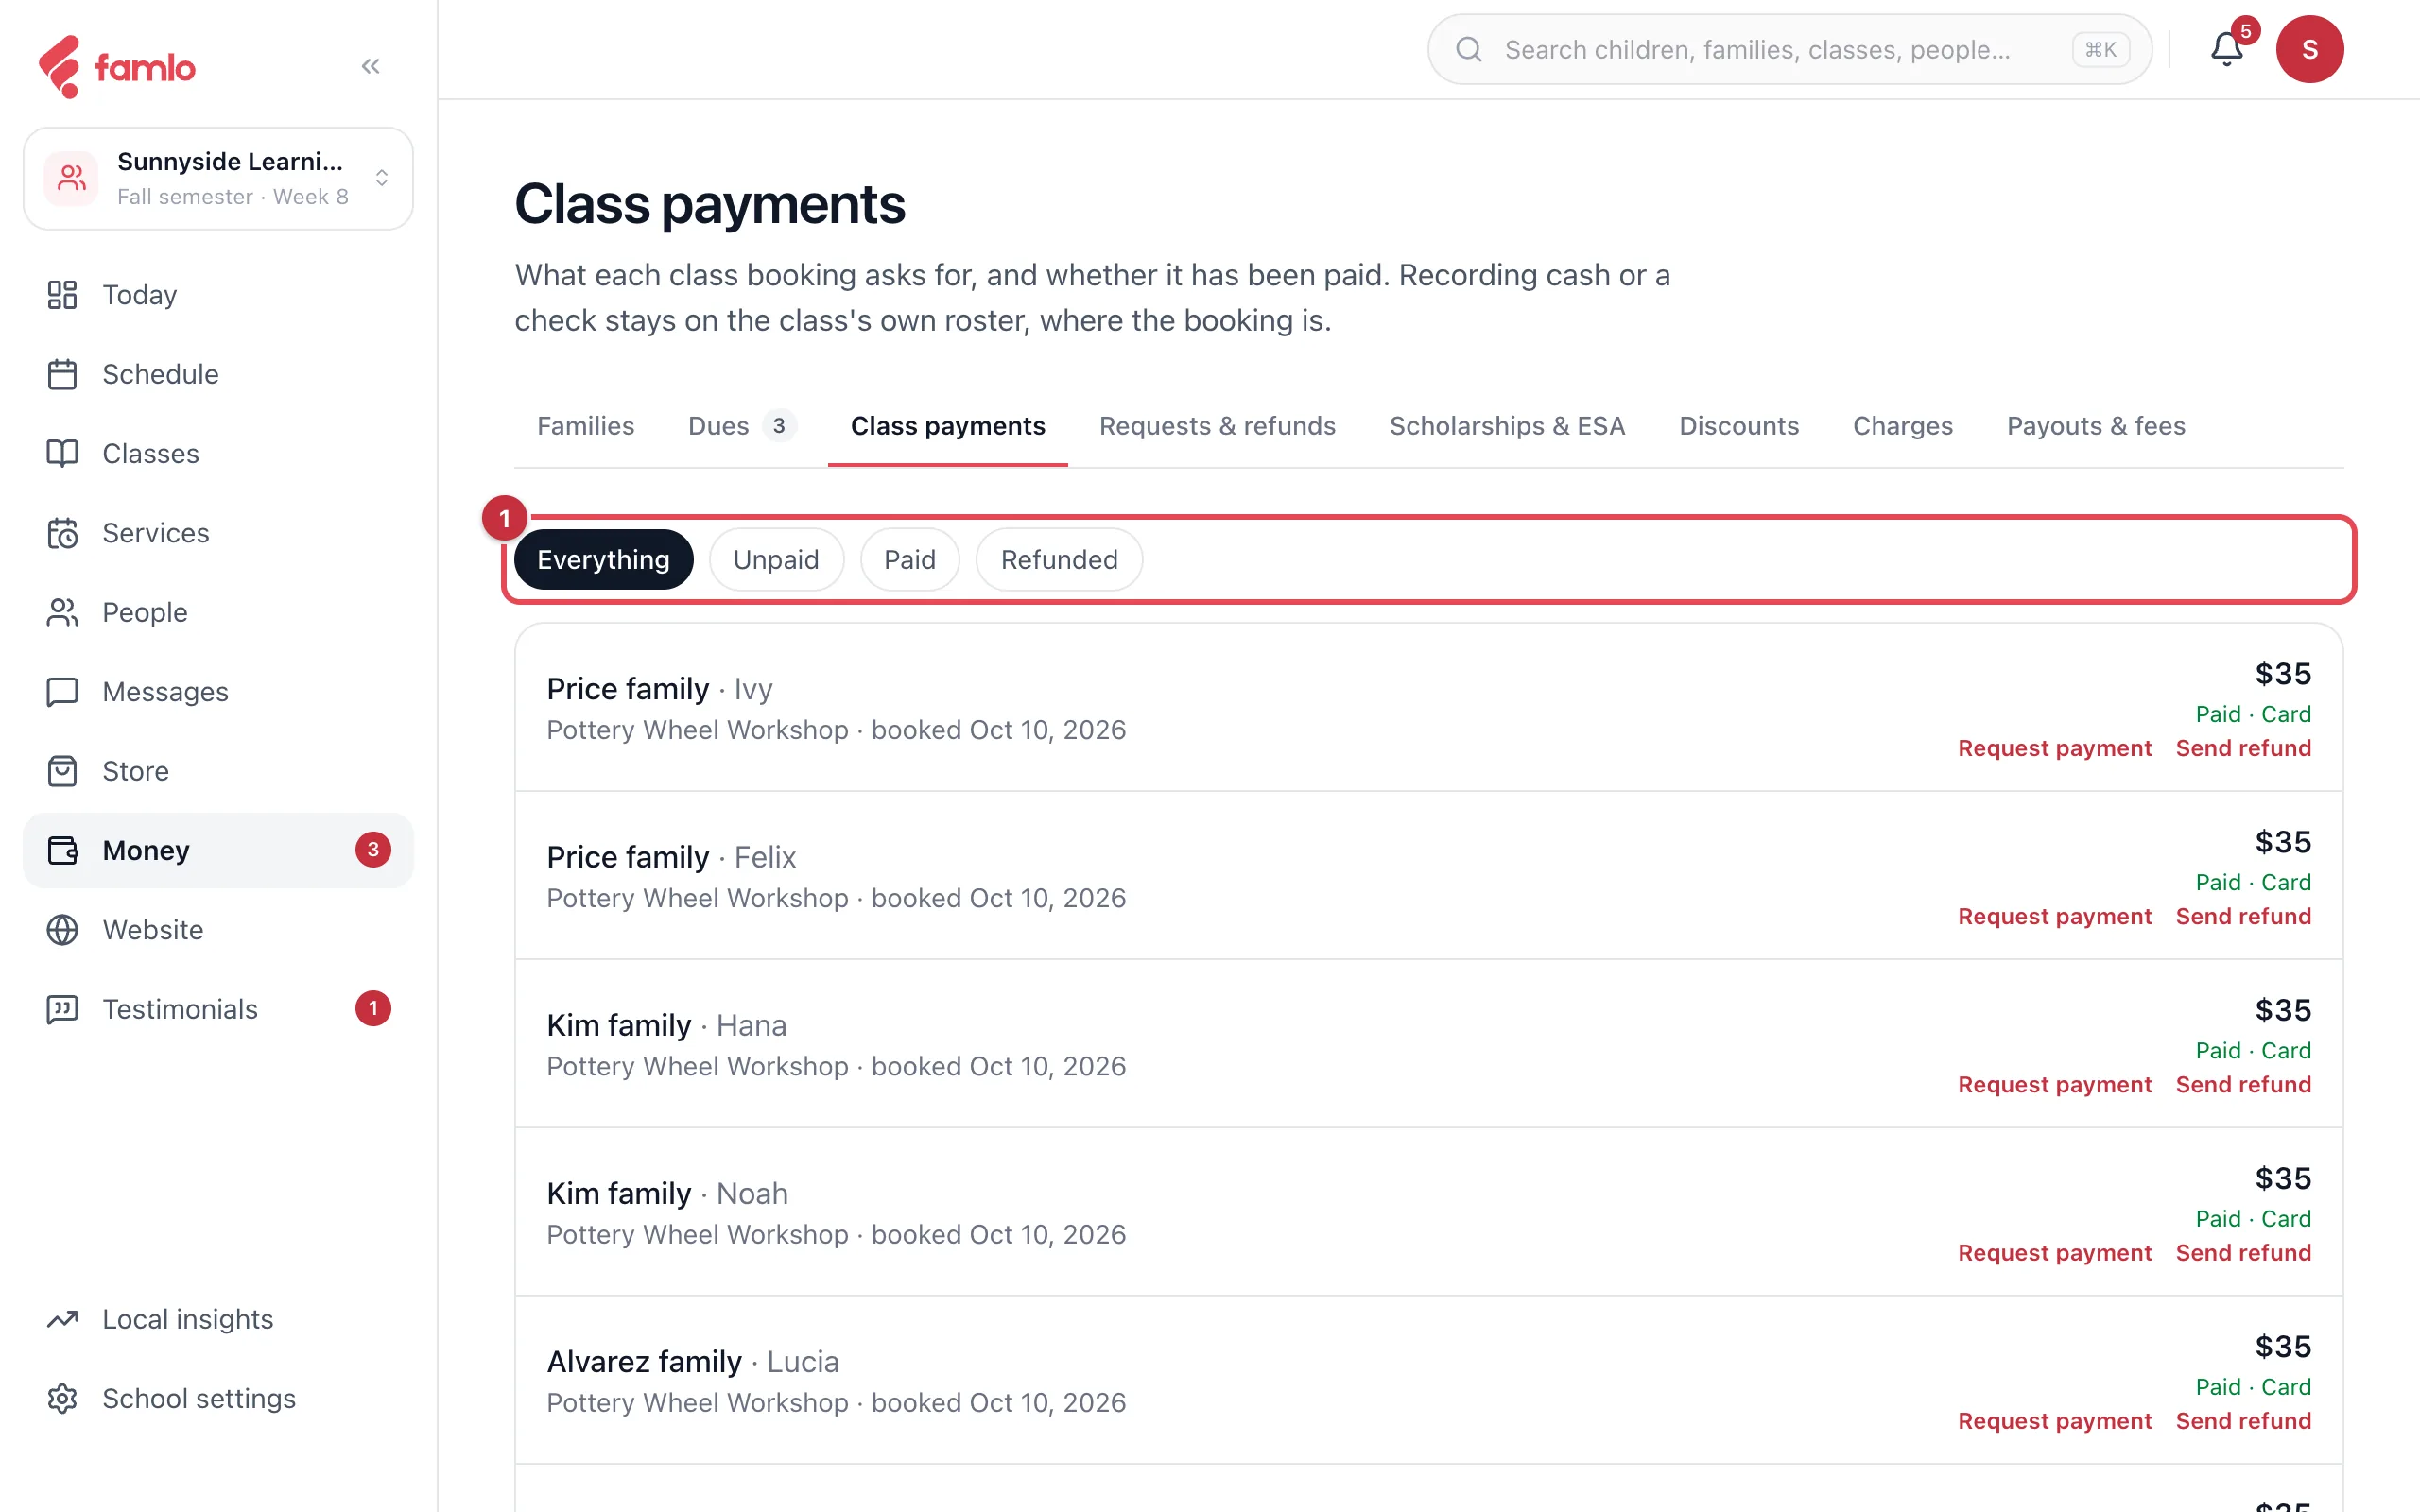Screen dimensions: 2420x1512
Task: Select the Everything filter pill
Action: (x=604, y=559)
